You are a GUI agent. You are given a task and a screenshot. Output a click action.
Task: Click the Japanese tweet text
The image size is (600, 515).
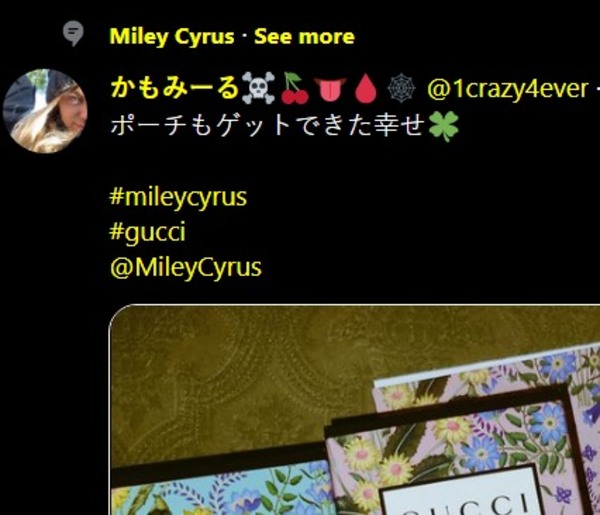268,125
